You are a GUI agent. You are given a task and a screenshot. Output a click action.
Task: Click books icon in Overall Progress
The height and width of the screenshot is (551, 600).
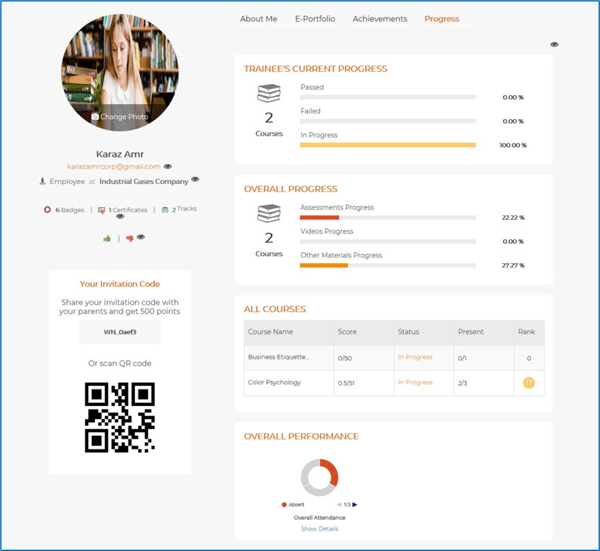point(269,214)
